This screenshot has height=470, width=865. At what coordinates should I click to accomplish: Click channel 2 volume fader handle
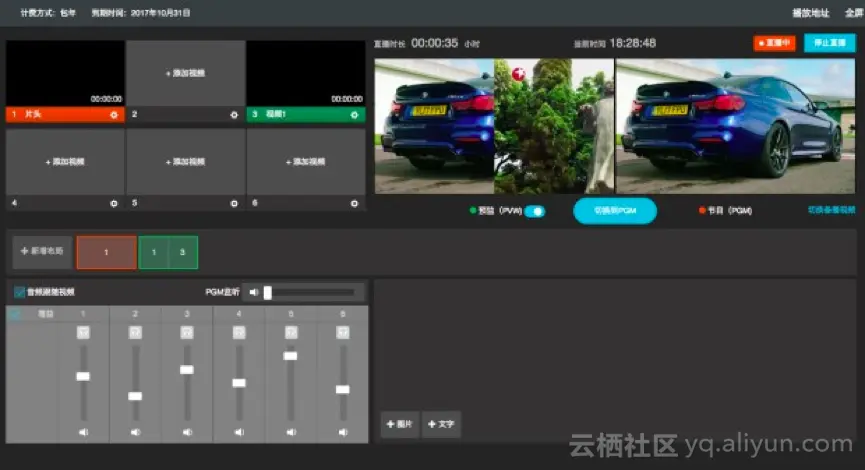(x=135, y=396)
